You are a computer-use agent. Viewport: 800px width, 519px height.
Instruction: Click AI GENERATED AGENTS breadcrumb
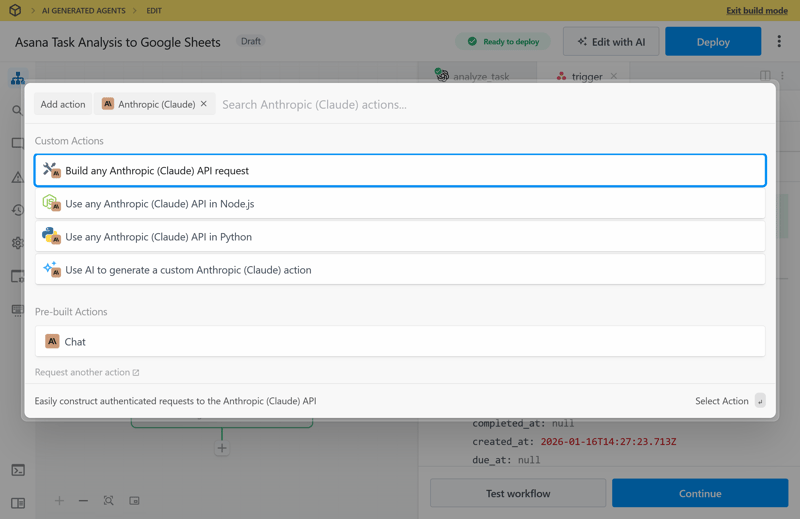click(84, 11)
